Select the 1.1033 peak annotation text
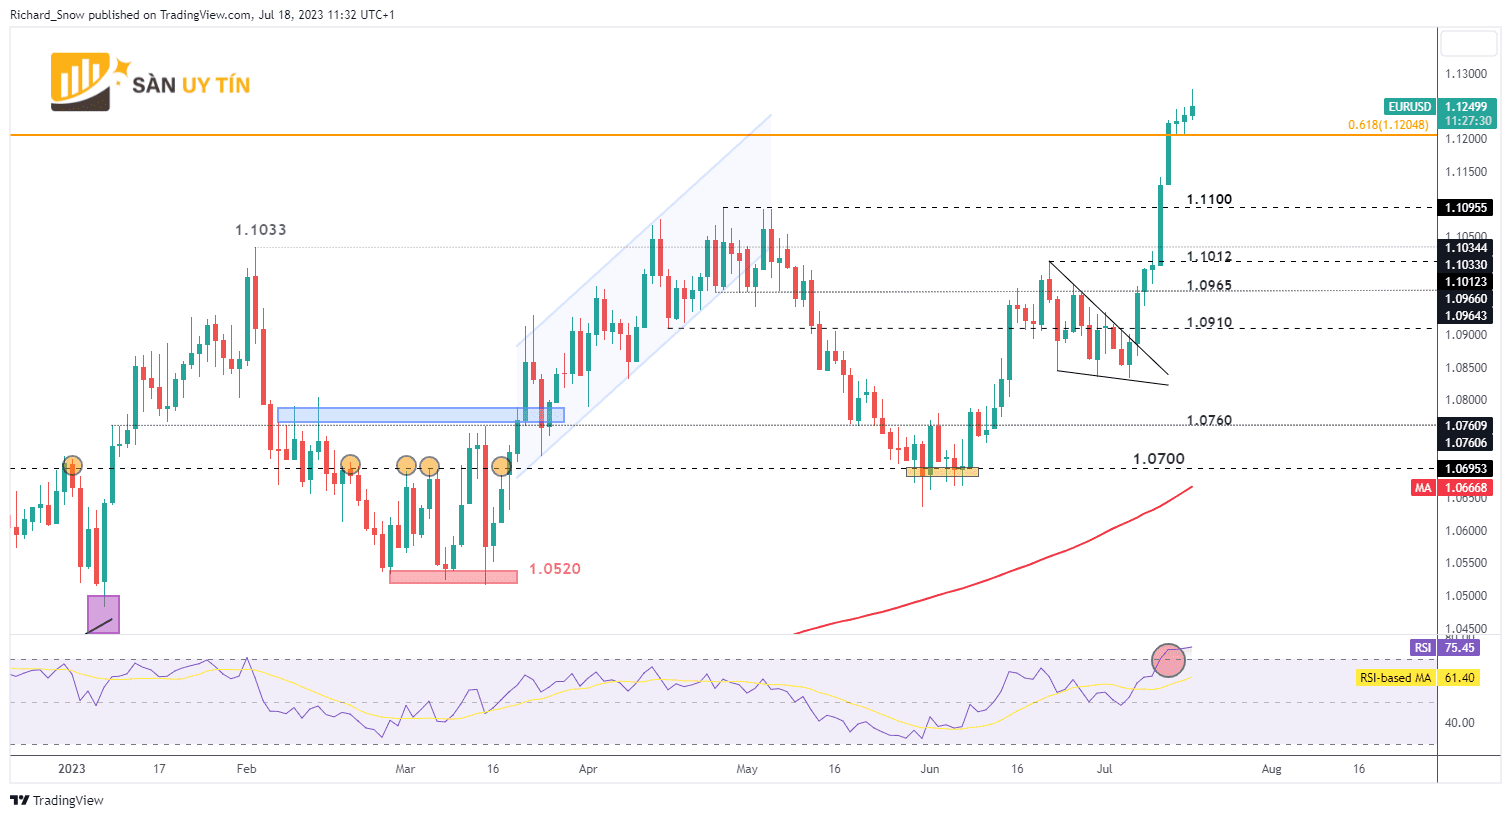The height and width of the screenshot is (818, 1511). point(261,230)
